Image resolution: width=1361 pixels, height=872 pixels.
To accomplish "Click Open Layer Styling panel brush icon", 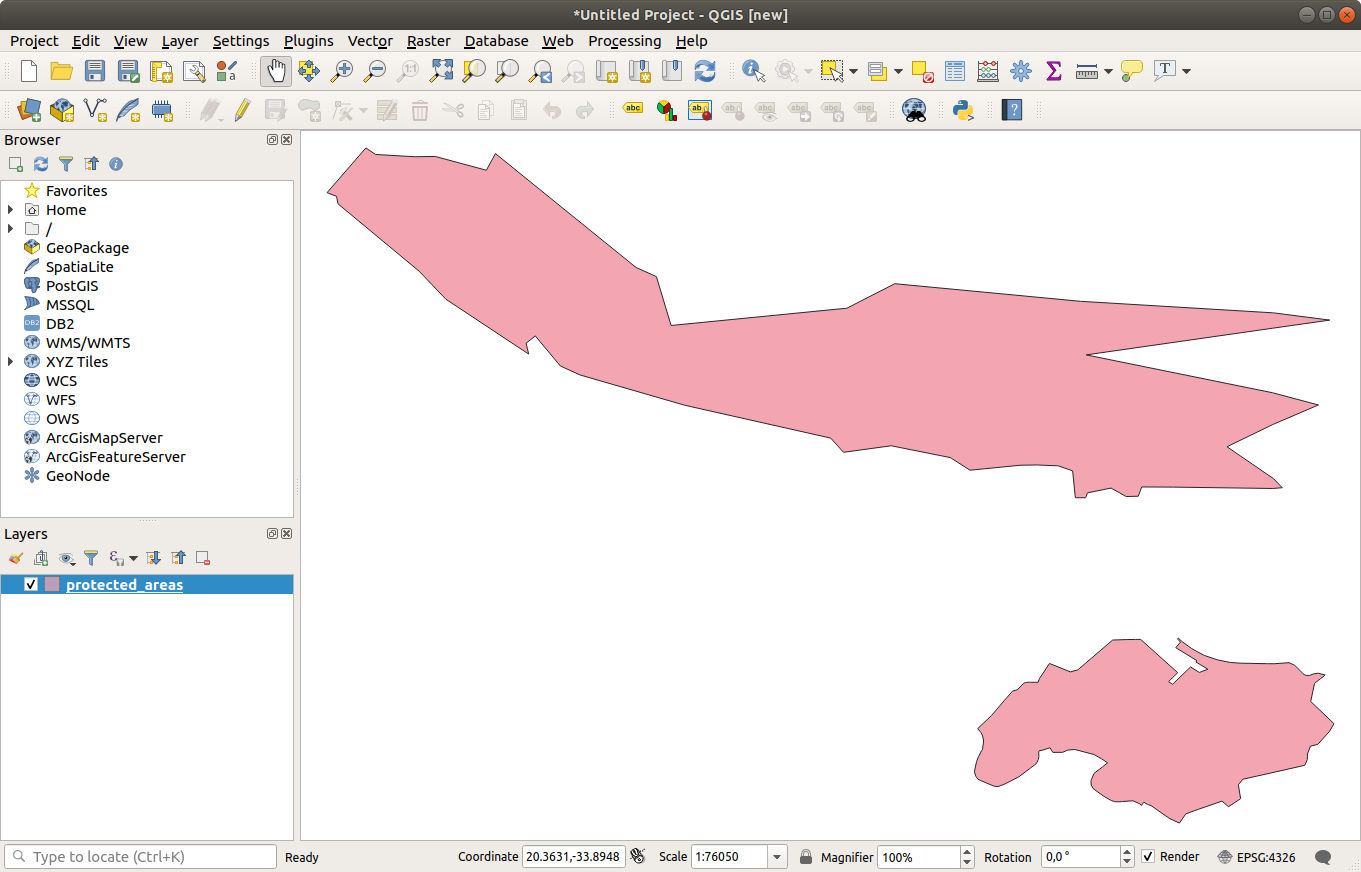I will (15, 558).
